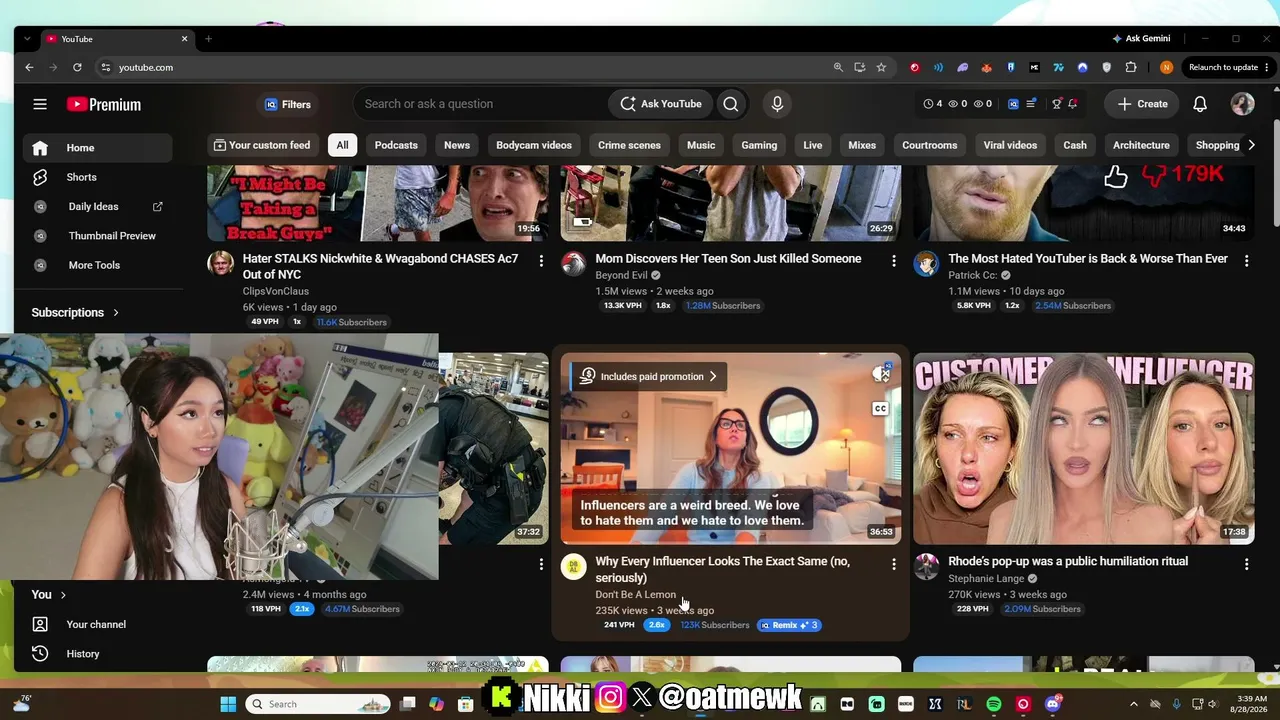Select the News chip
The height and width of the screenshot is (720, 1280).
pos(457,145)
